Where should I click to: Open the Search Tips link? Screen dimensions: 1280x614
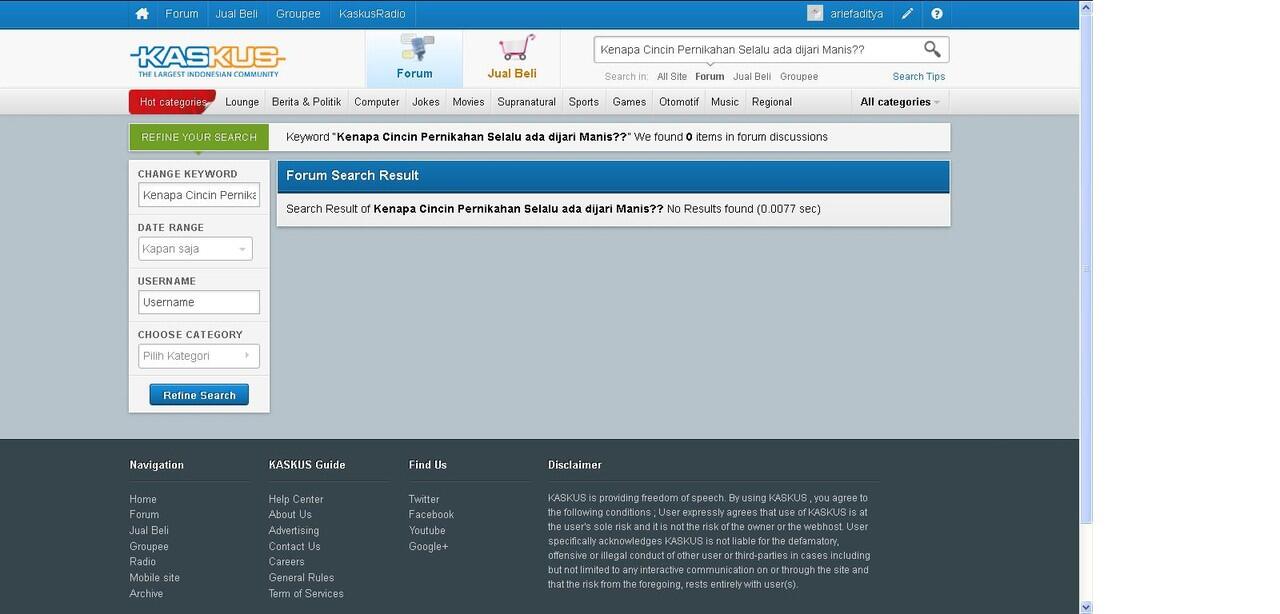coord(919,76)
